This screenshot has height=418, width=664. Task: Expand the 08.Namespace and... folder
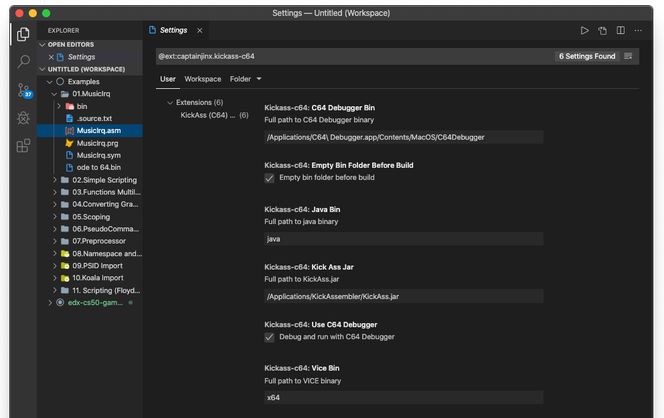[x=55, y=253]
